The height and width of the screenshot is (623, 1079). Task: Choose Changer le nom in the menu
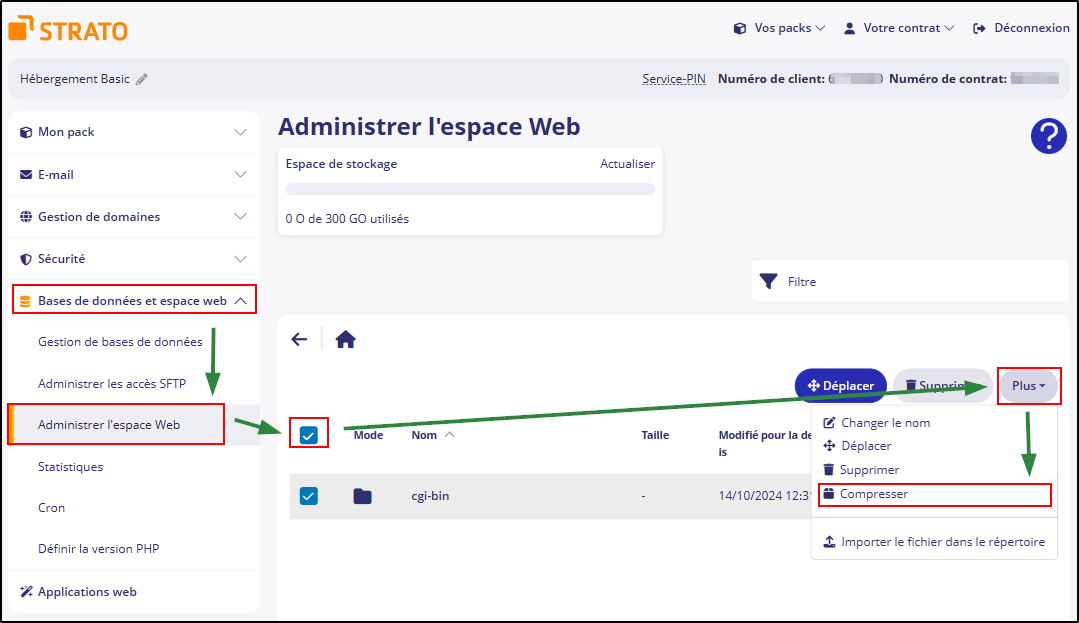(x=885, y=423)
